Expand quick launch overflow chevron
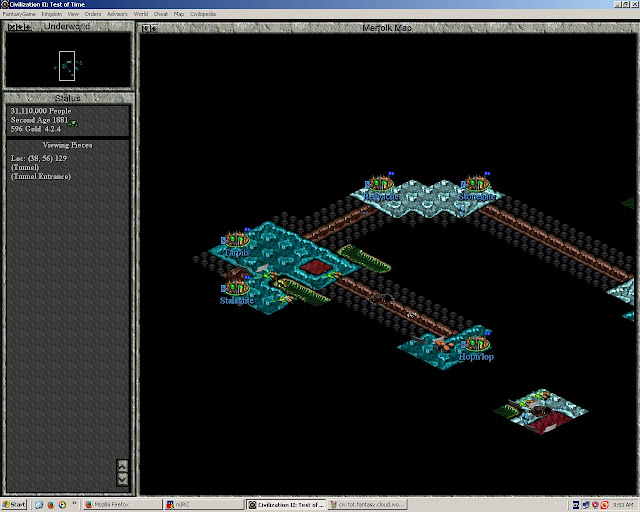This screenshot has width=640, height=512. pos(74,503)
